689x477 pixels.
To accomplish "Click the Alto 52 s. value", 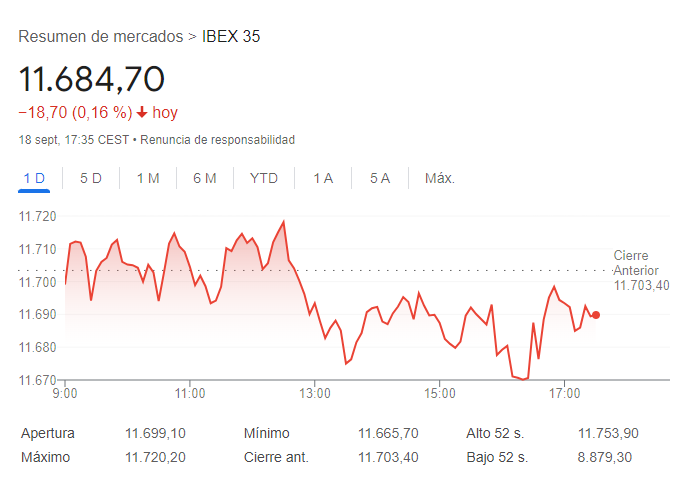I will pyautogui.click(x=608, y=433).
